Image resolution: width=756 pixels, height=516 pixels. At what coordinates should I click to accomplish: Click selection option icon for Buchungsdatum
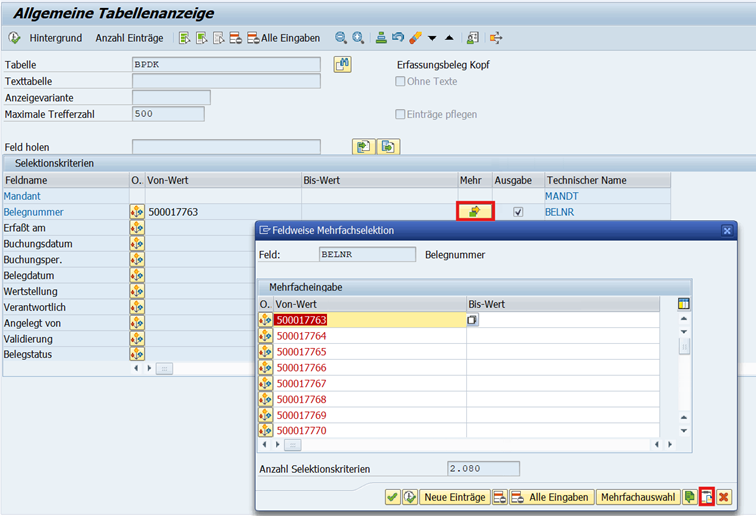137,244
